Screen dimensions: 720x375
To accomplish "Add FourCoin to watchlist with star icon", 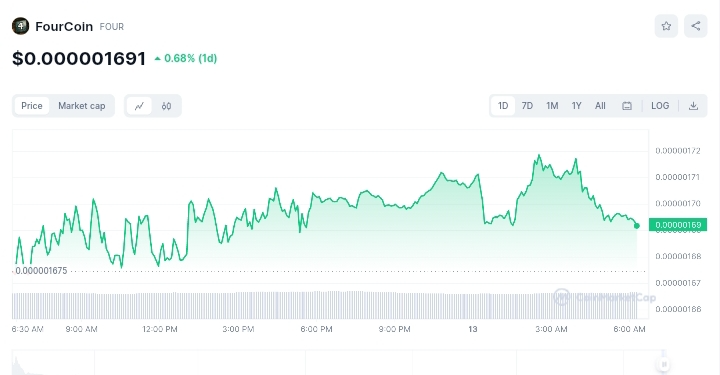I will click(666, 26).
